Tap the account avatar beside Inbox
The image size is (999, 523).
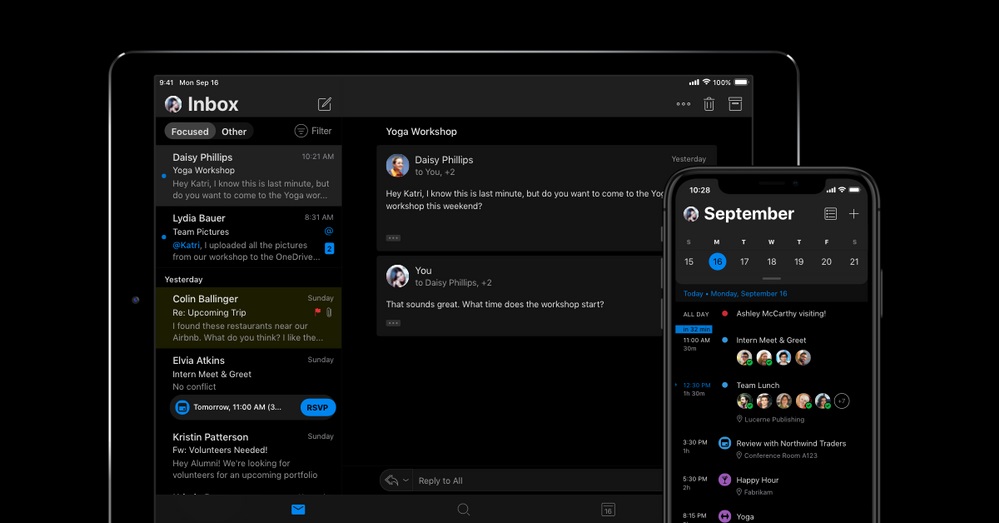(x=173, y=104)
